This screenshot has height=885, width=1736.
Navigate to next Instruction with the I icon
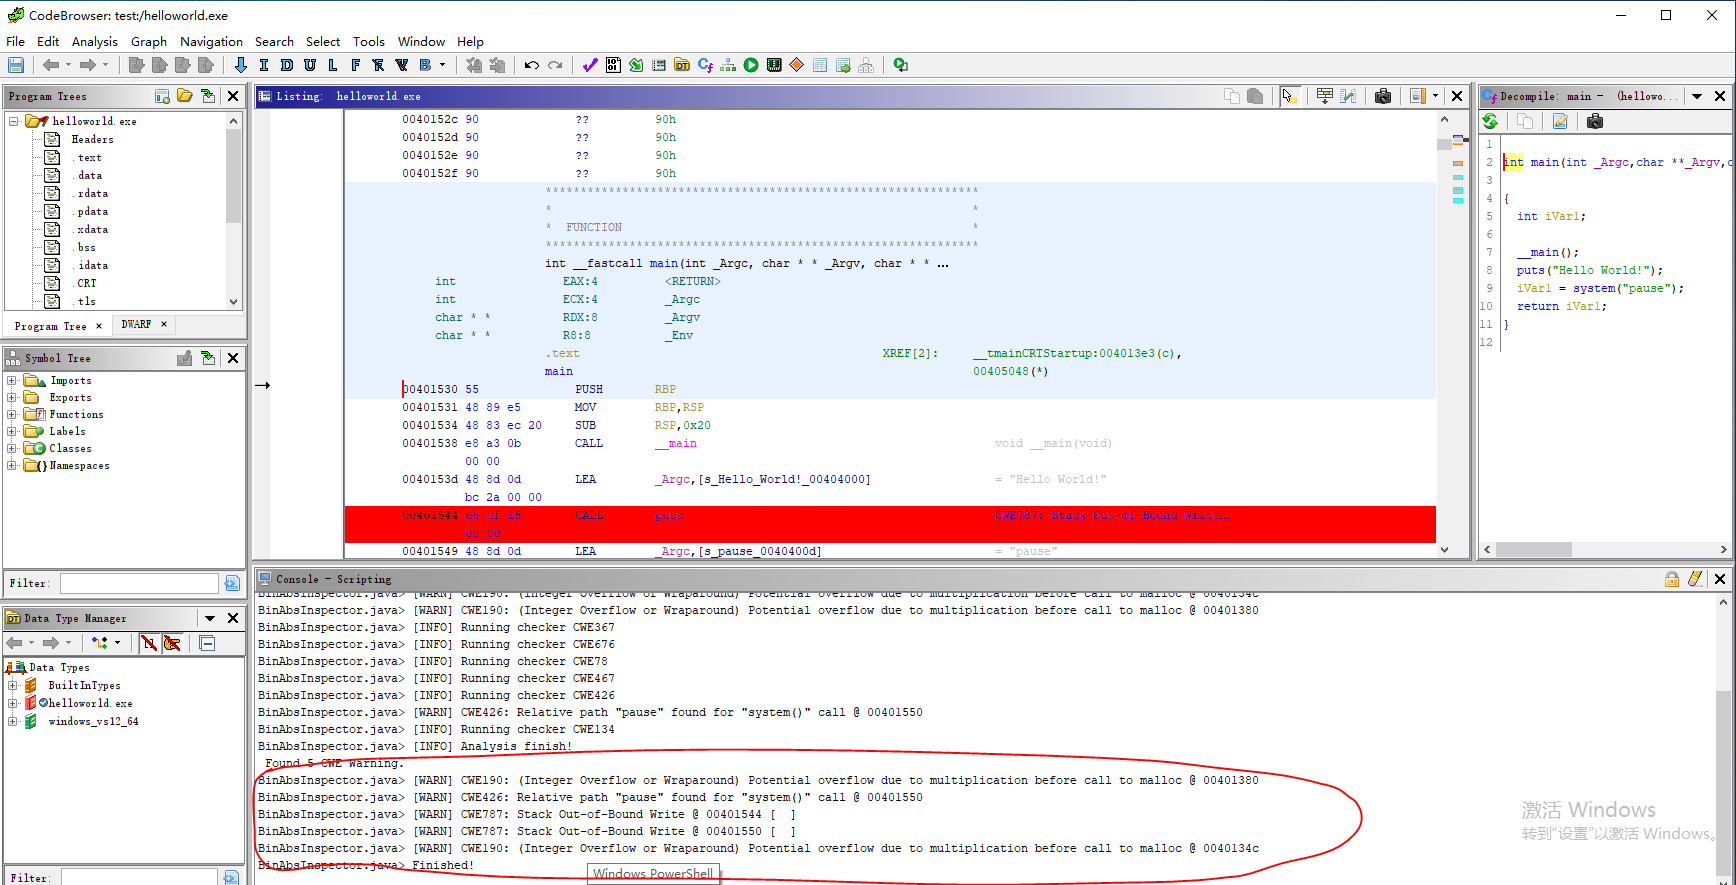pyautogui.click(x=264, y=65)
